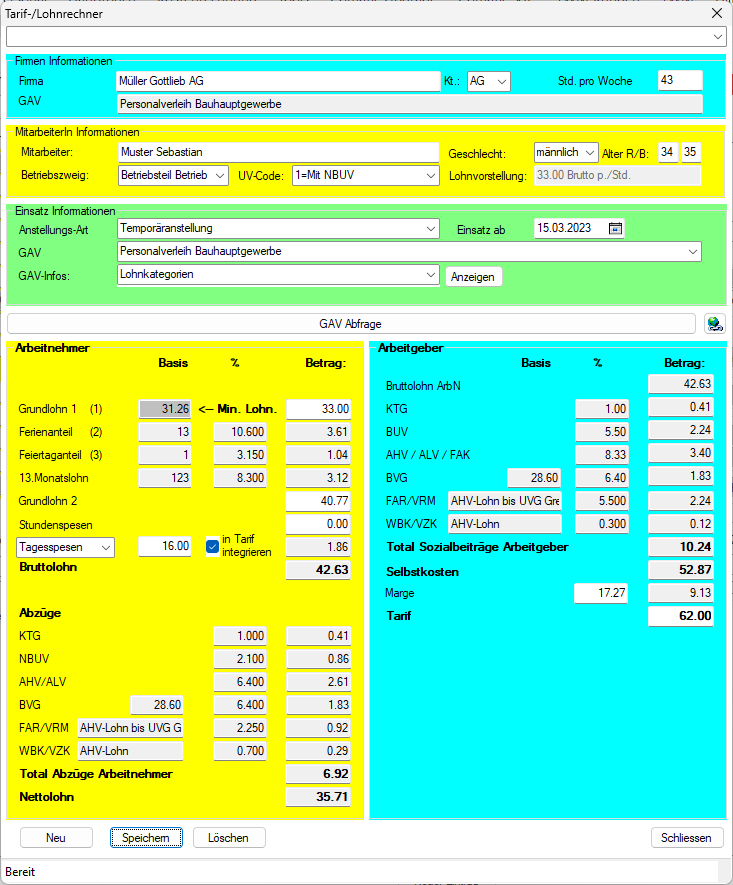
Task: Click the Tagesspesen amount field 16.00
Action: pyautogui.click(x=165, y=546)
